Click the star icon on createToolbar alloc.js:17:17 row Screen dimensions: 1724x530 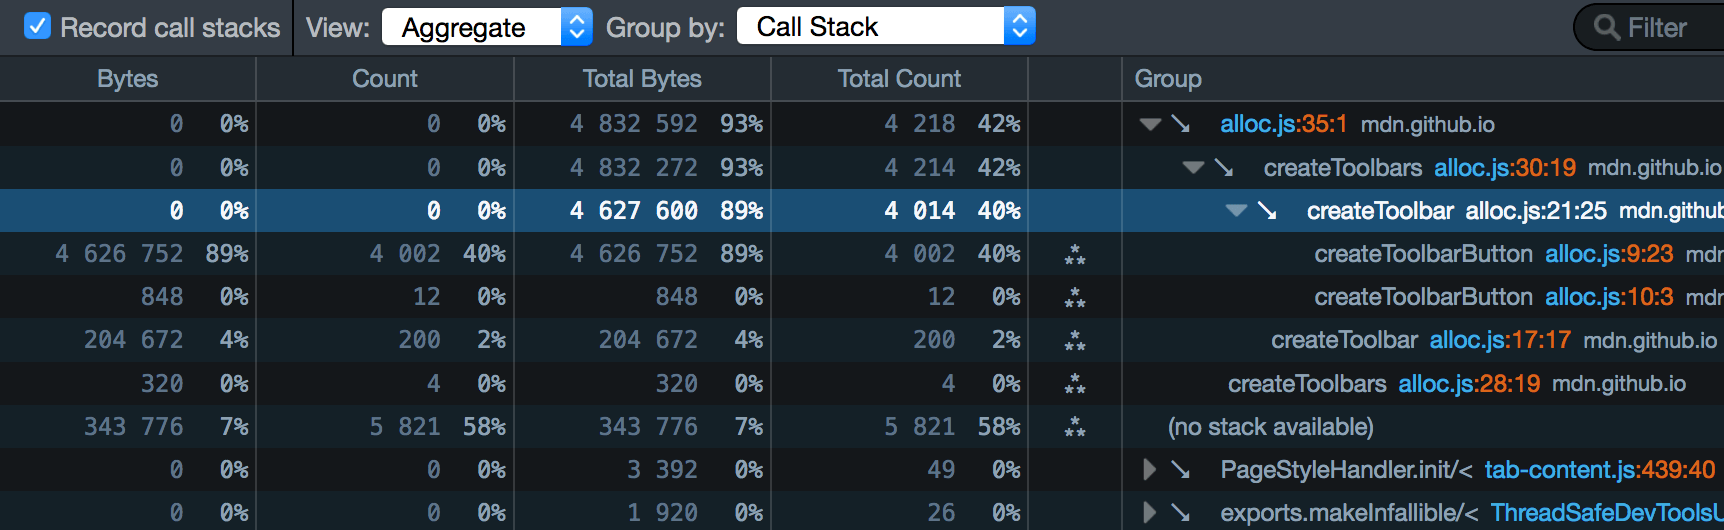1075,341
